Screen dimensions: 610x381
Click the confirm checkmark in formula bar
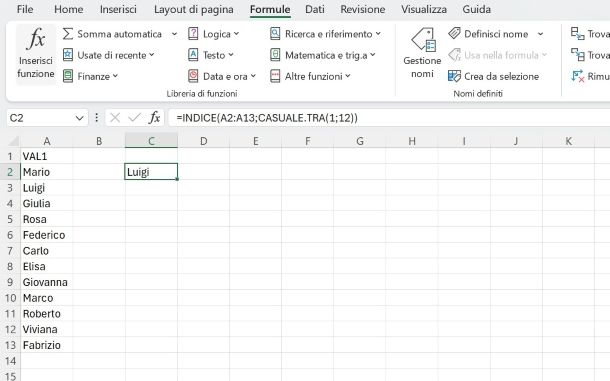pos(135,118)
